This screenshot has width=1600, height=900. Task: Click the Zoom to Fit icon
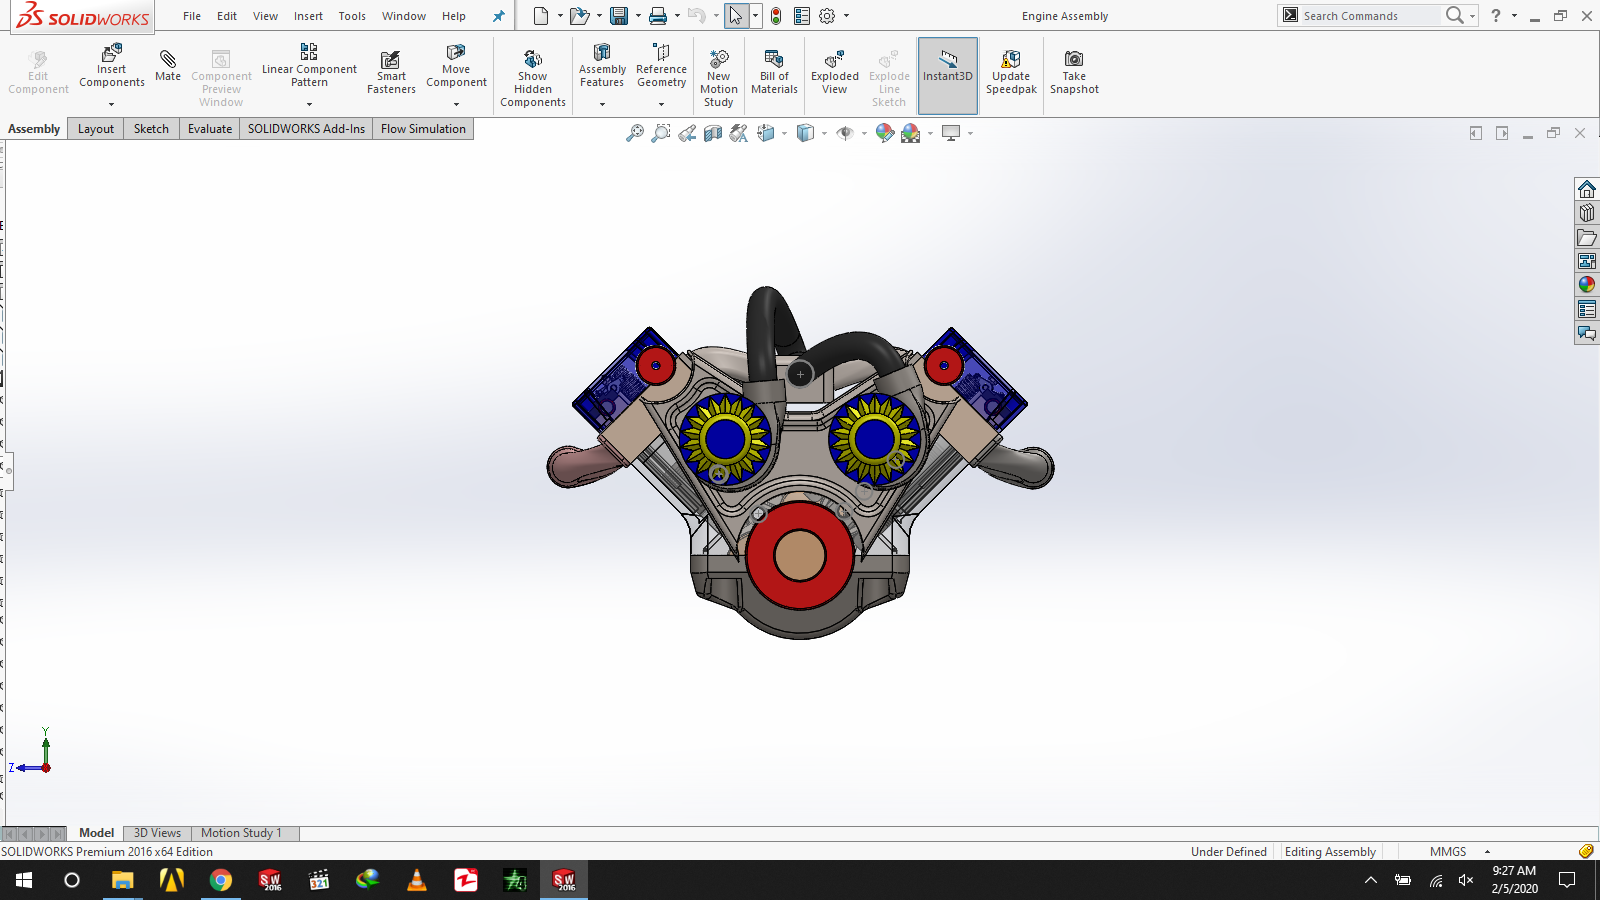coord(635,133)
